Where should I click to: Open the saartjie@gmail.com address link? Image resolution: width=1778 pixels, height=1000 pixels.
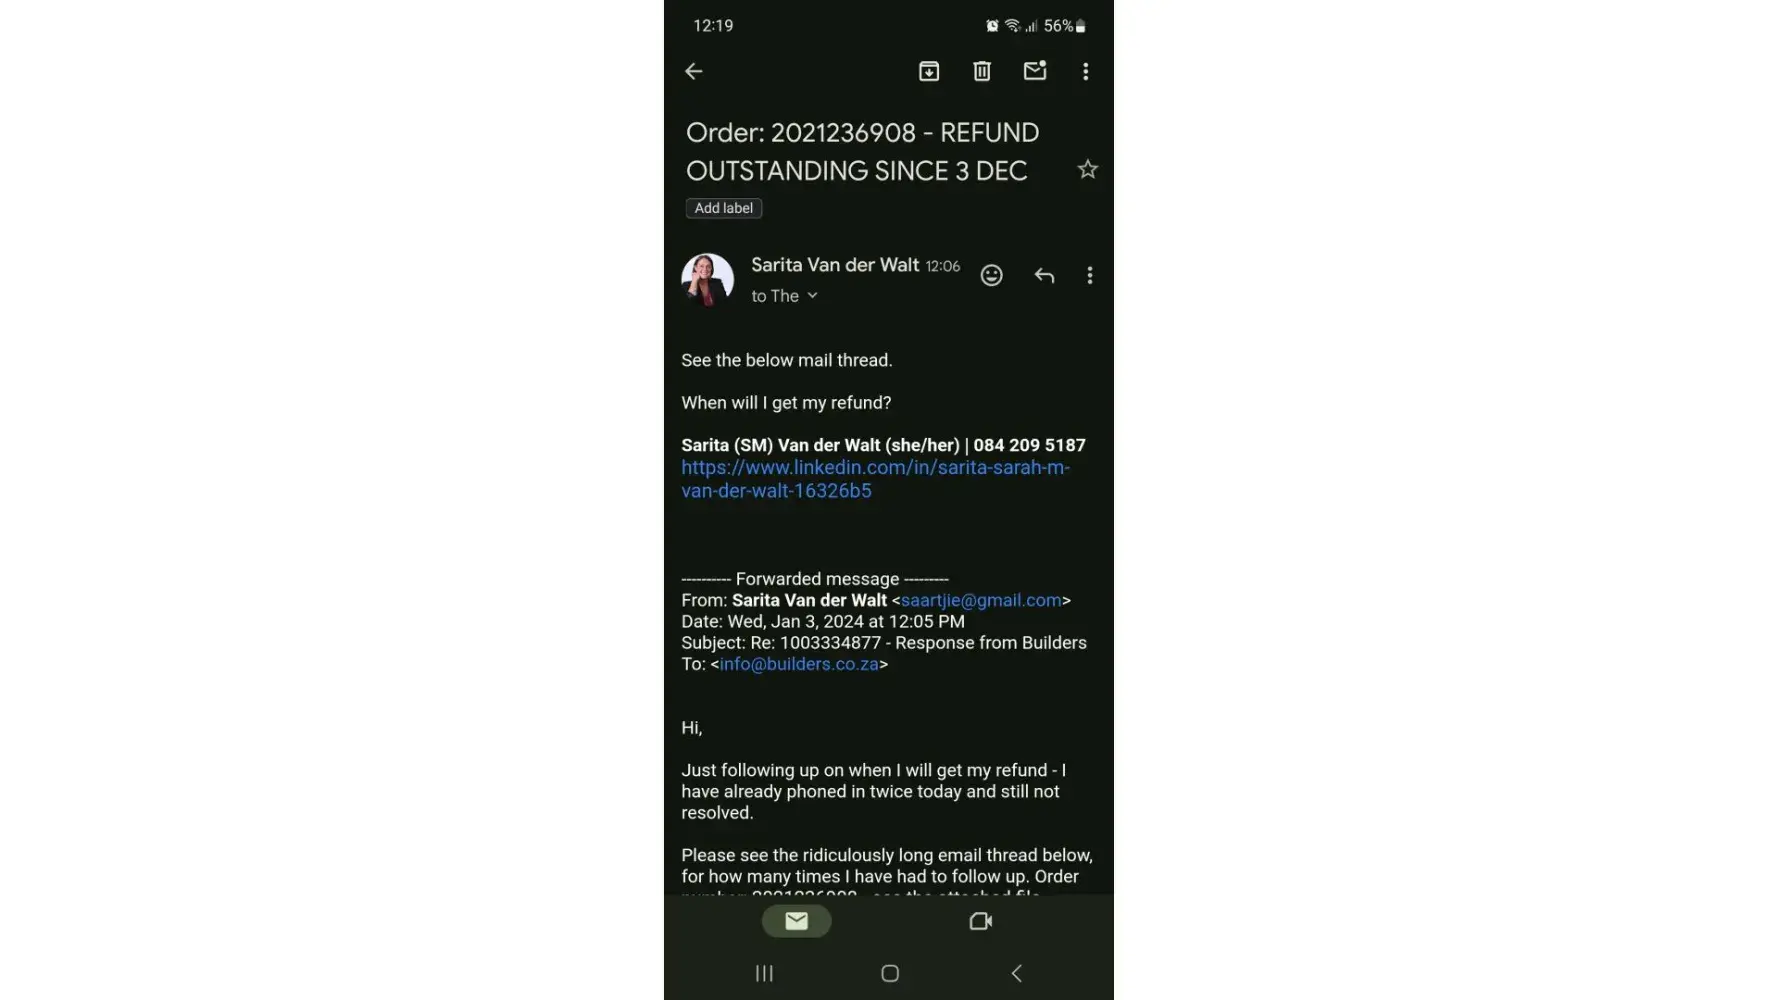981,600
